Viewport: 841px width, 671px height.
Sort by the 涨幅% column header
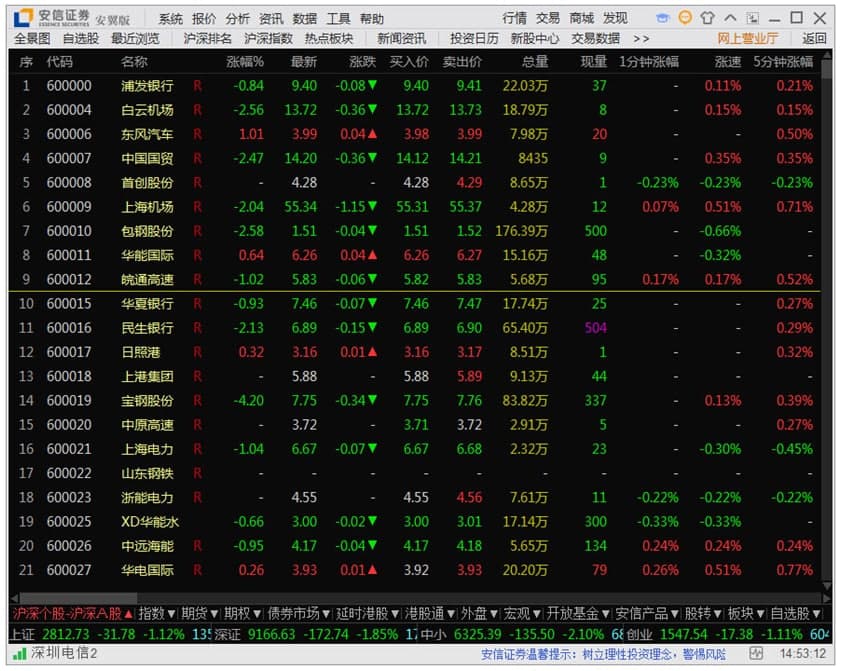pyautogui.click(x=245, y=62)
